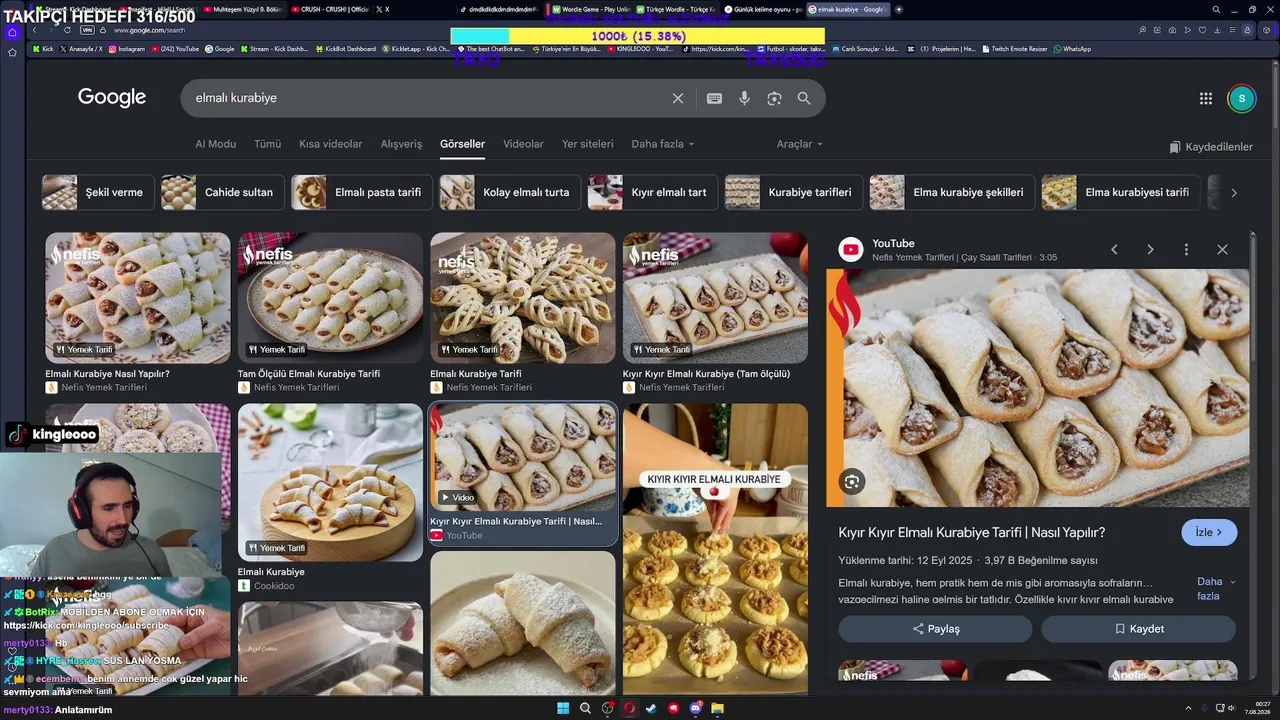Go to the Google logo homepage
The width and height of the screenshot is (1280, 720).
(x=112, y=97)
